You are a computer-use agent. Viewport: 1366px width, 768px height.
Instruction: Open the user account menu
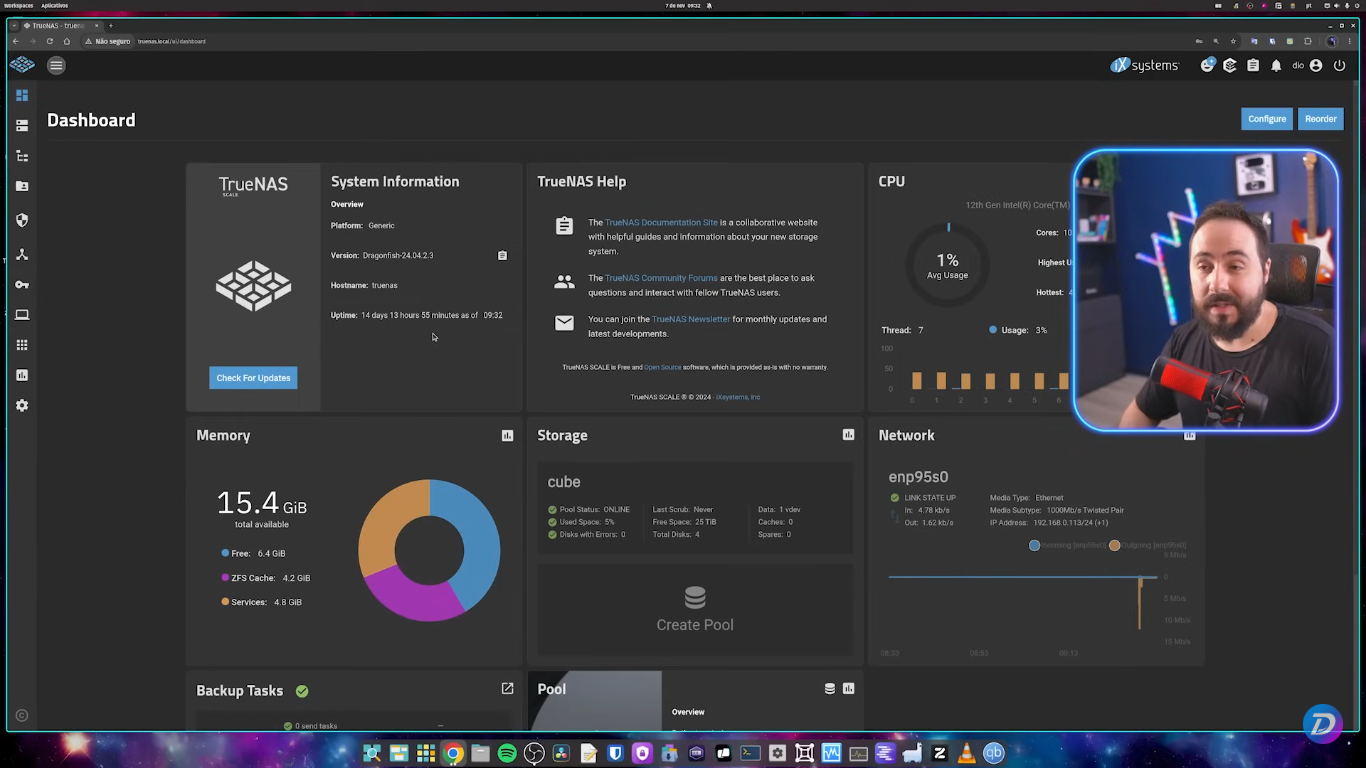pyautogui.click(x=1315, y=65)
